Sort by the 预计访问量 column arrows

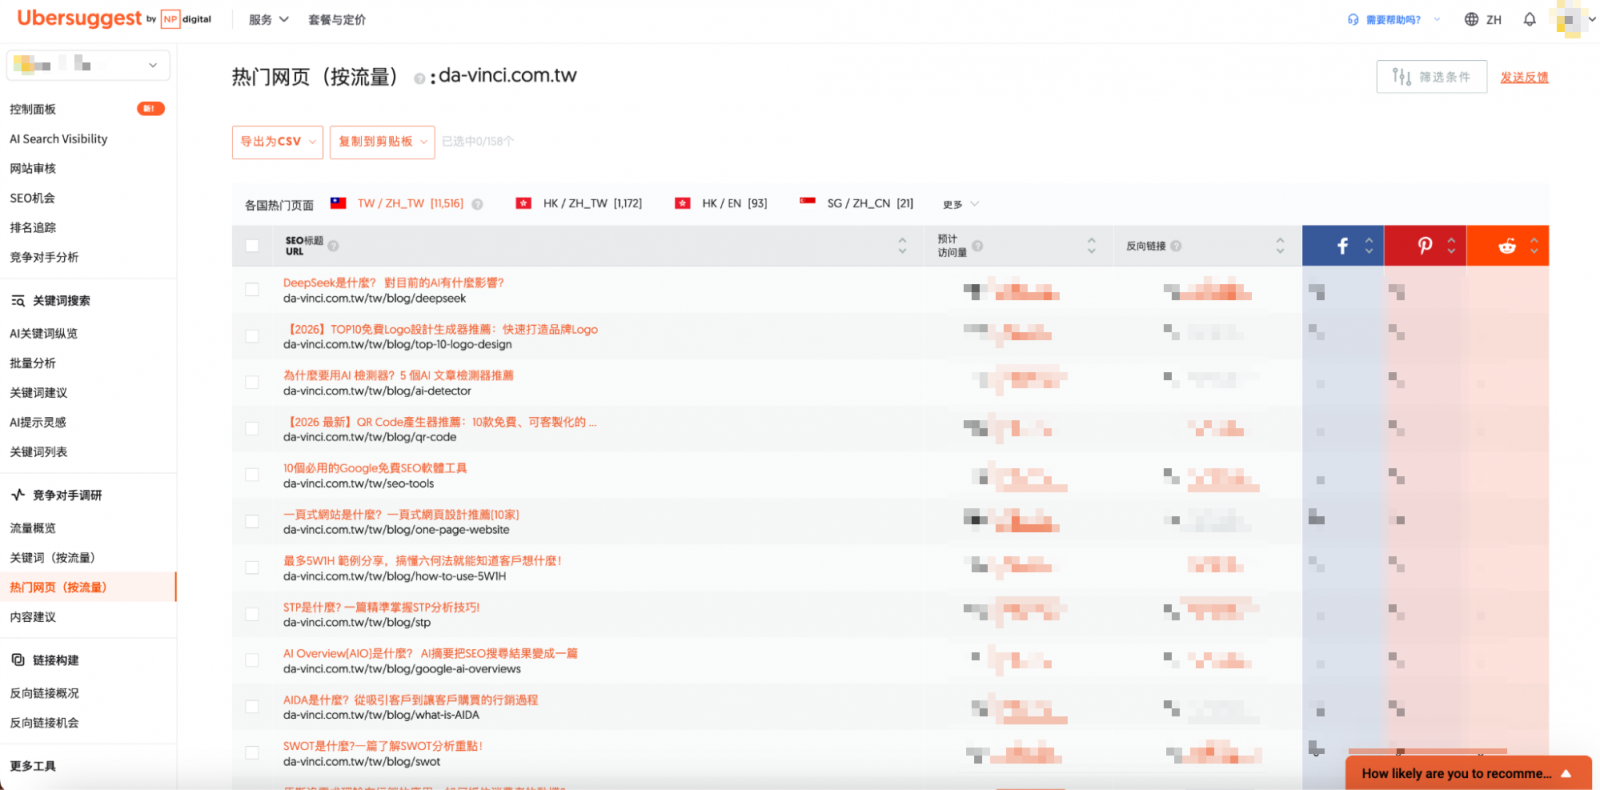pyautogui.click(x=1091, y=246)
